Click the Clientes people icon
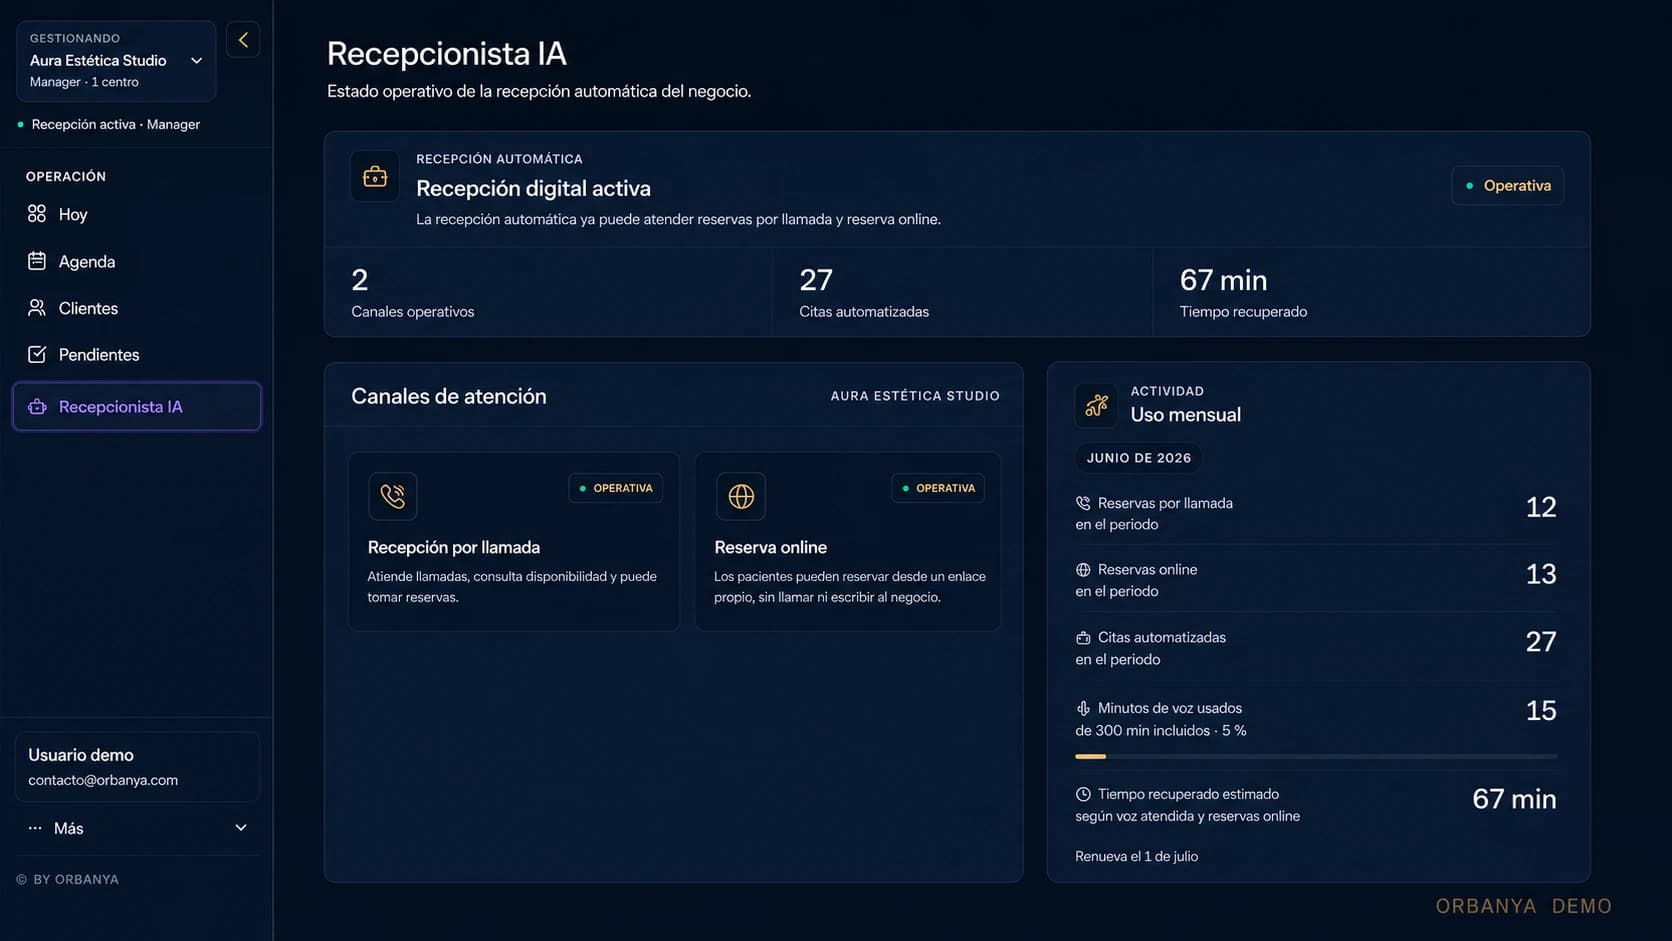This screenshot has width=1672, height=941. point(37,308)
